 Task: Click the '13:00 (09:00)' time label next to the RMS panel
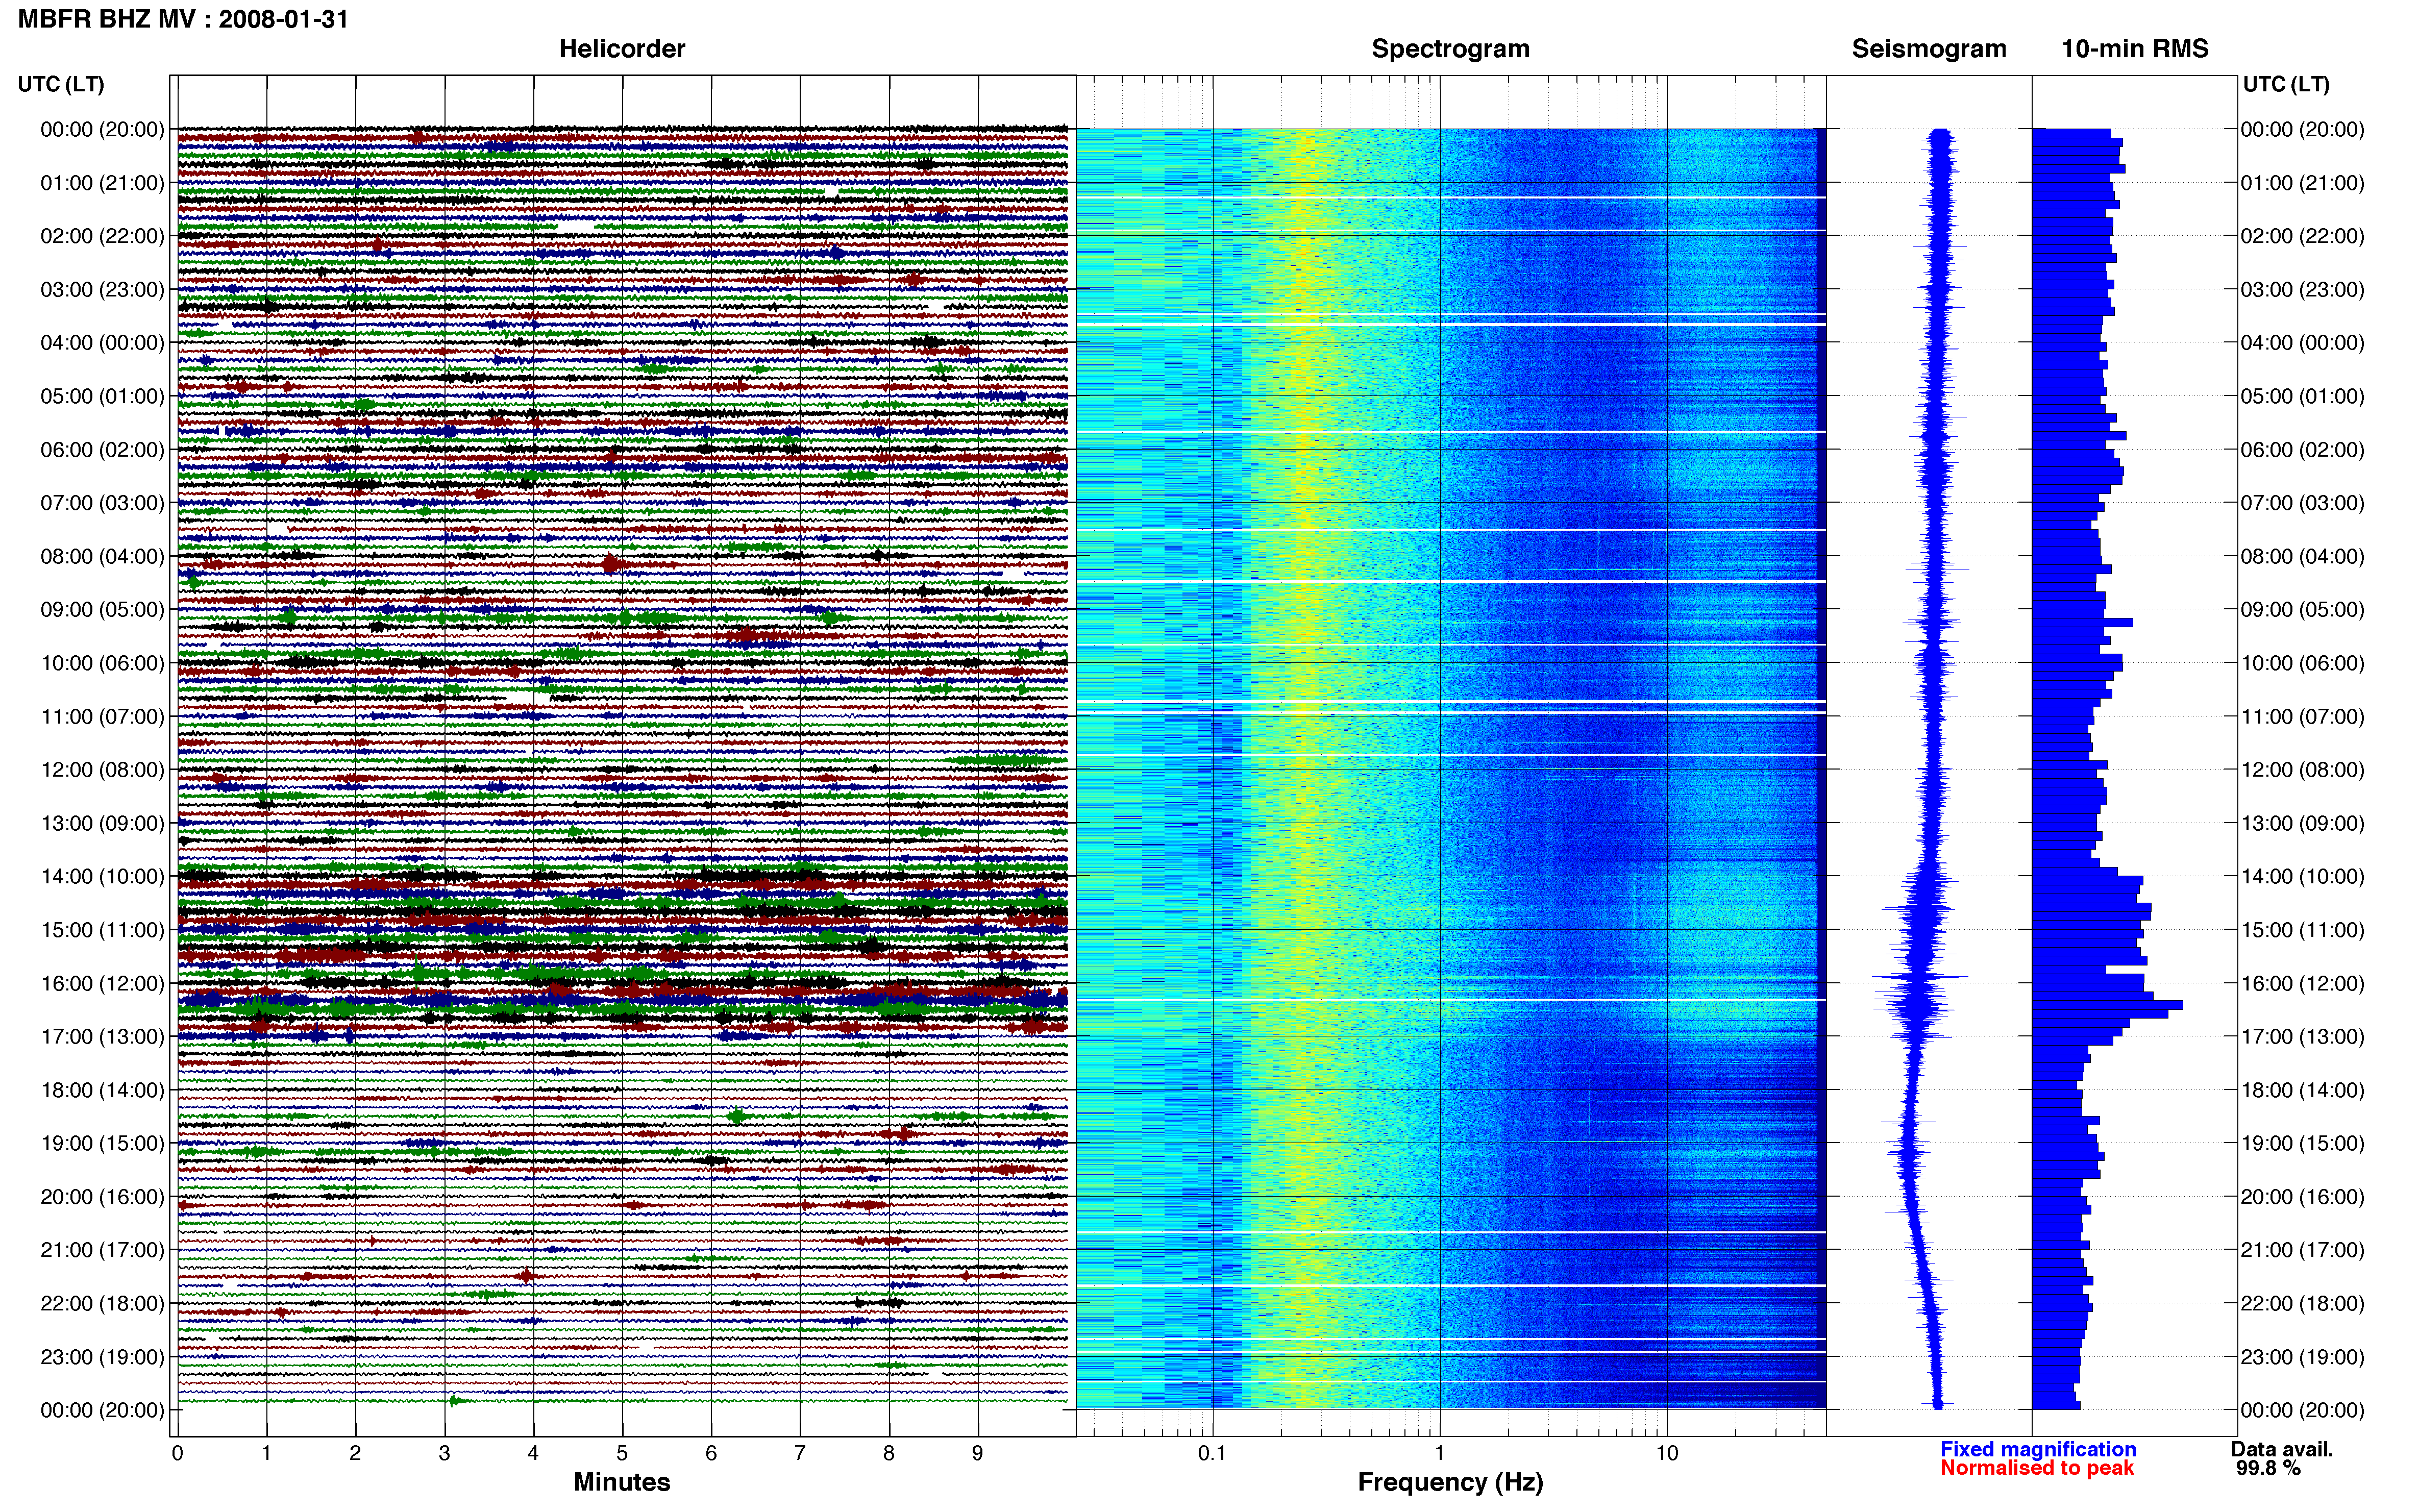(x=2303, y=823)
